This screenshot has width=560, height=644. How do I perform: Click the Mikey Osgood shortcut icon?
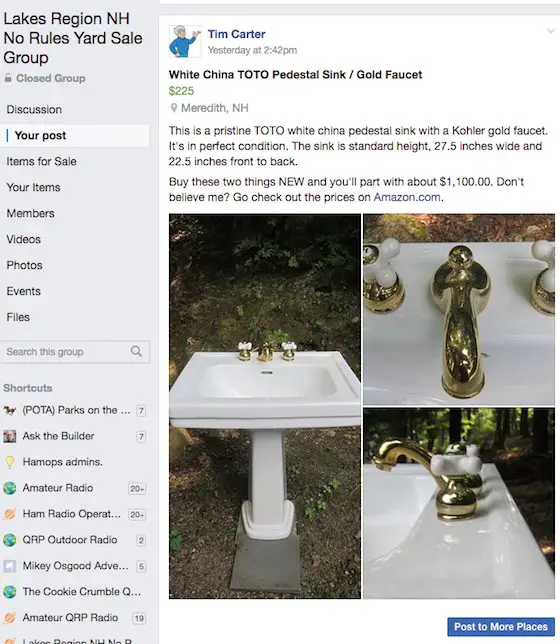click(x=9, y=566)
